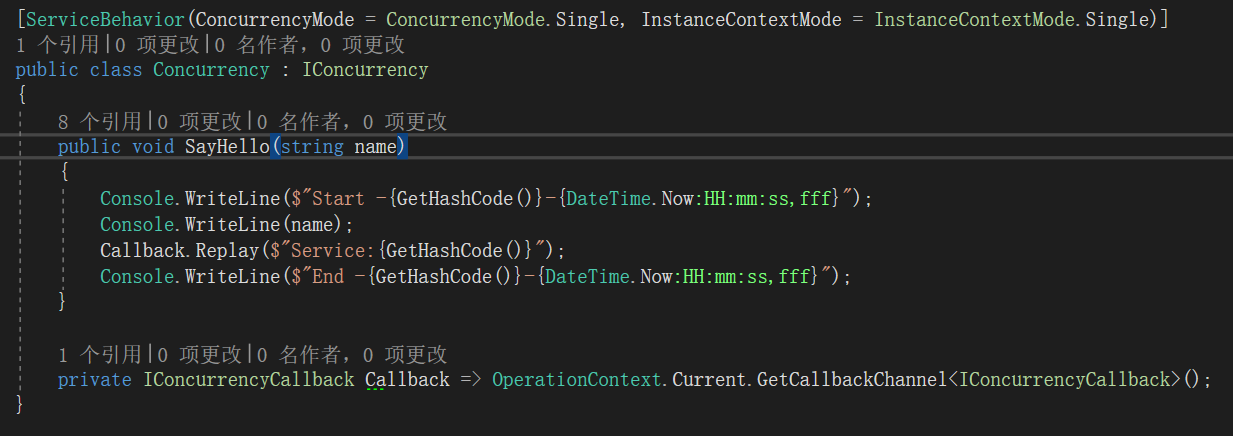
Task: Click the "End" string text
Action: 328,276
